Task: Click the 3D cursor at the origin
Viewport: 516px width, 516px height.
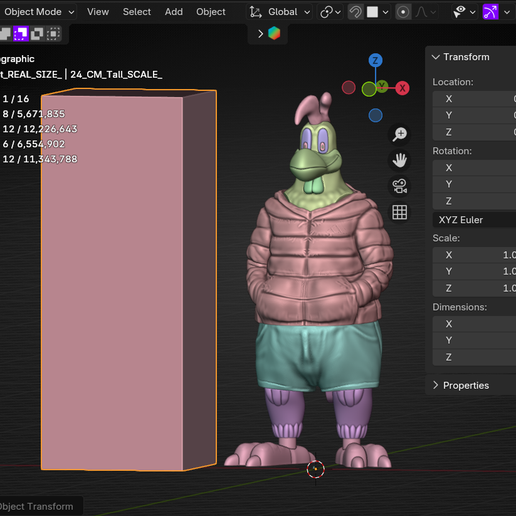Action: pos(315,469)
